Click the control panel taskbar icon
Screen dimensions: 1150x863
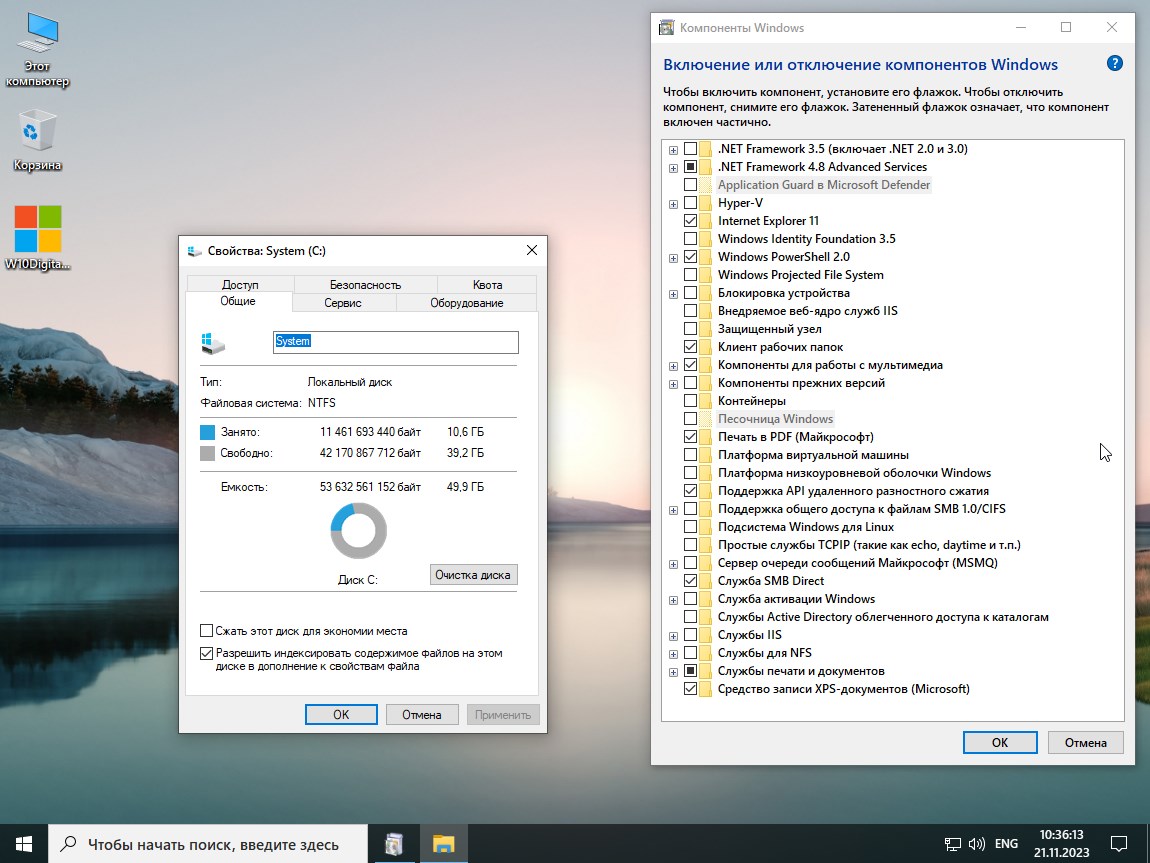pyautogui.click(x=395, y=844)
